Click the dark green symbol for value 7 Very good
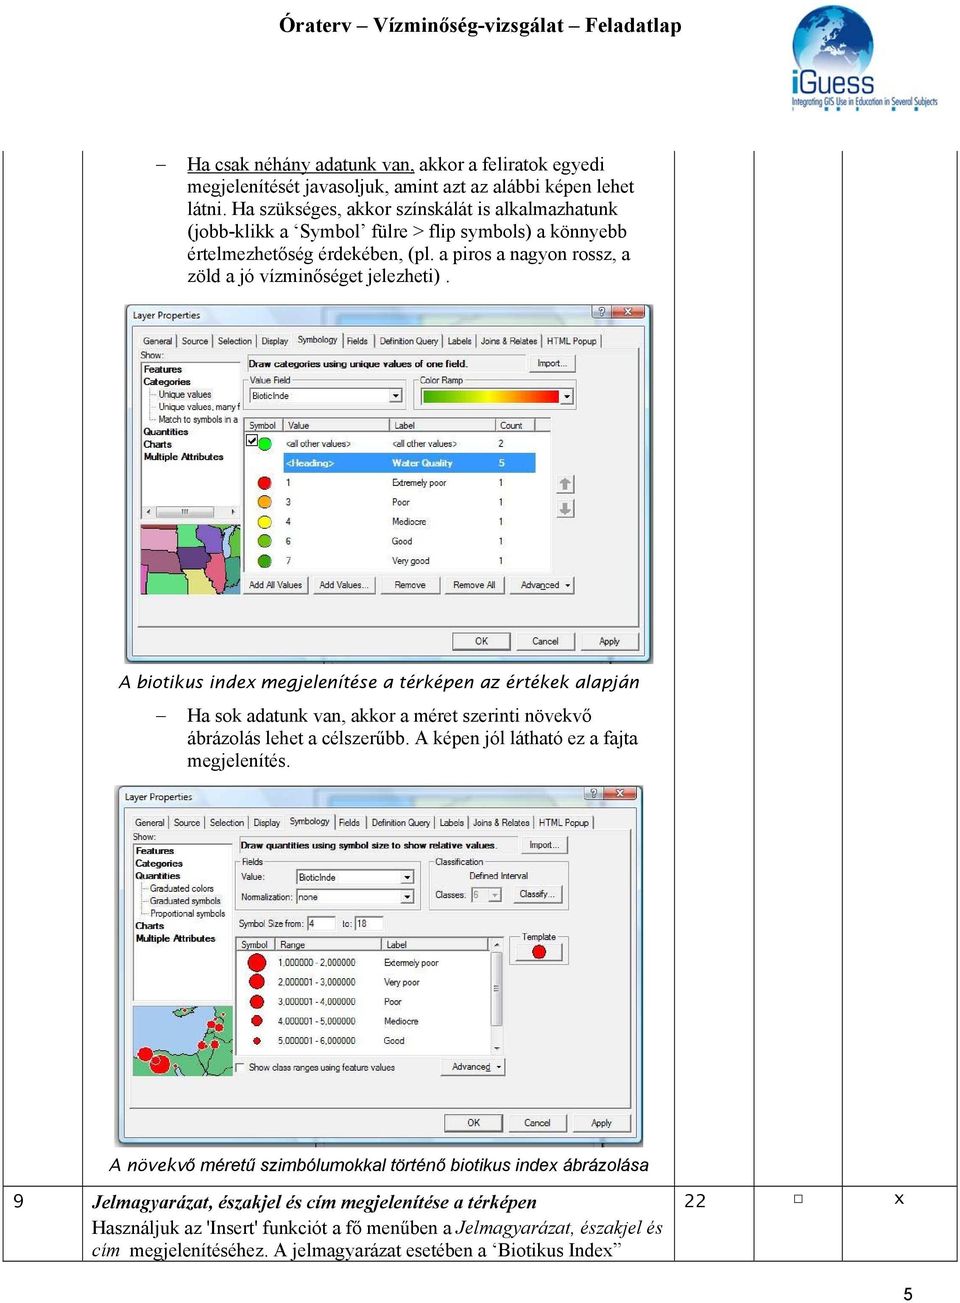960x1303 pixels. pos(265,561)
